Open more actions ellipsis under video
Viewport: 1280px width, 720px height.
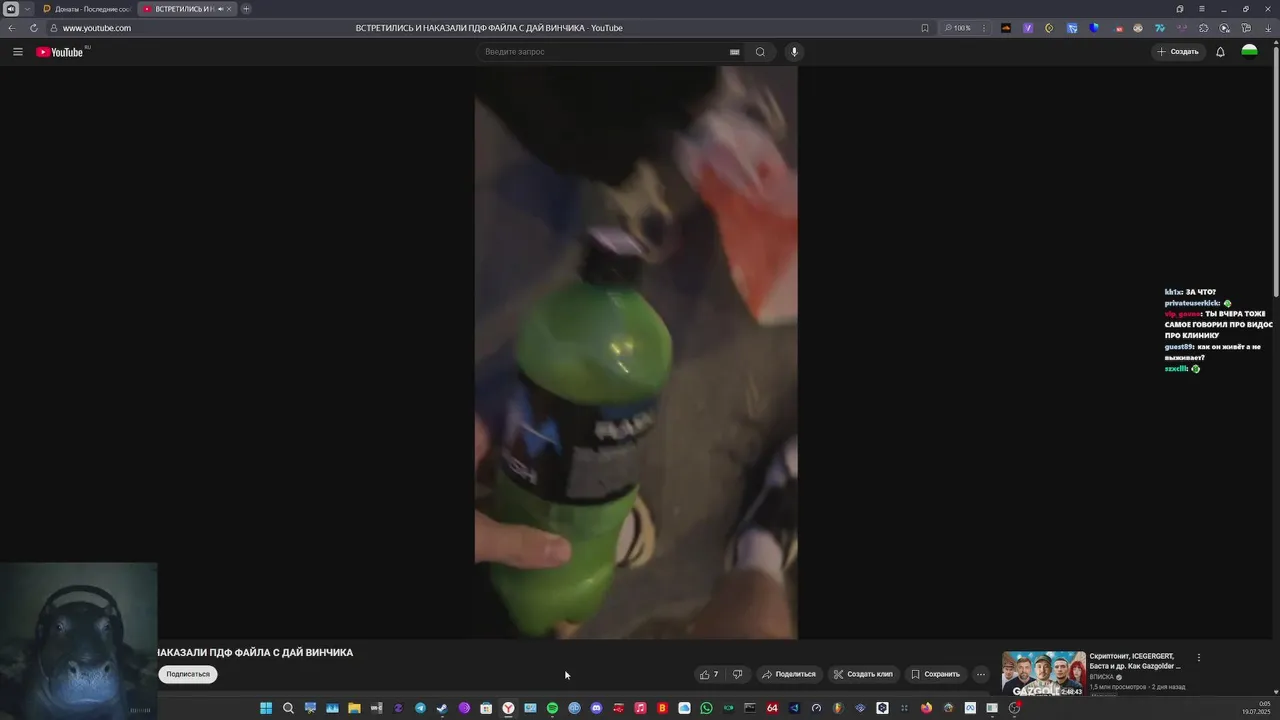click(981, 674)
